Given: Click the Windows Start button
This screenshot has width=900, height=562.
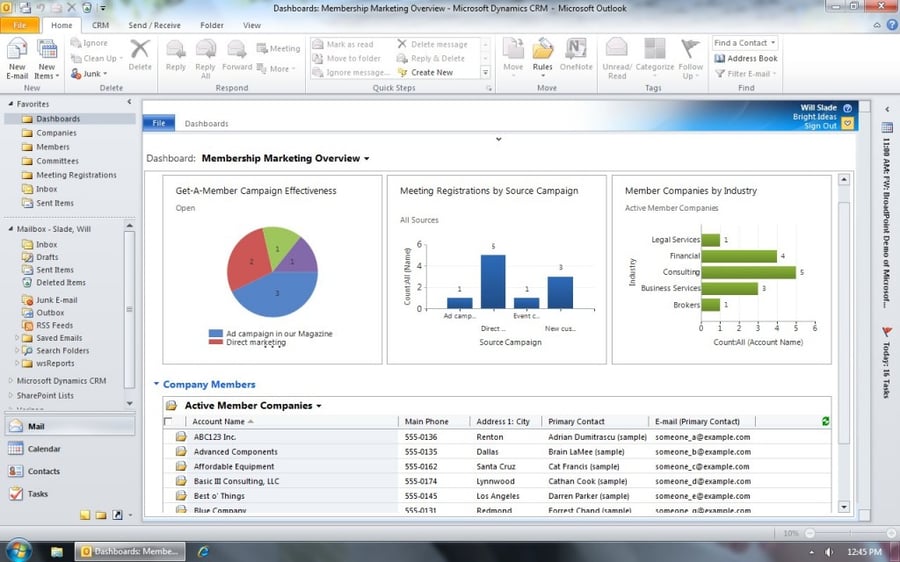Looking at the screenshot, I should (18, 551).
